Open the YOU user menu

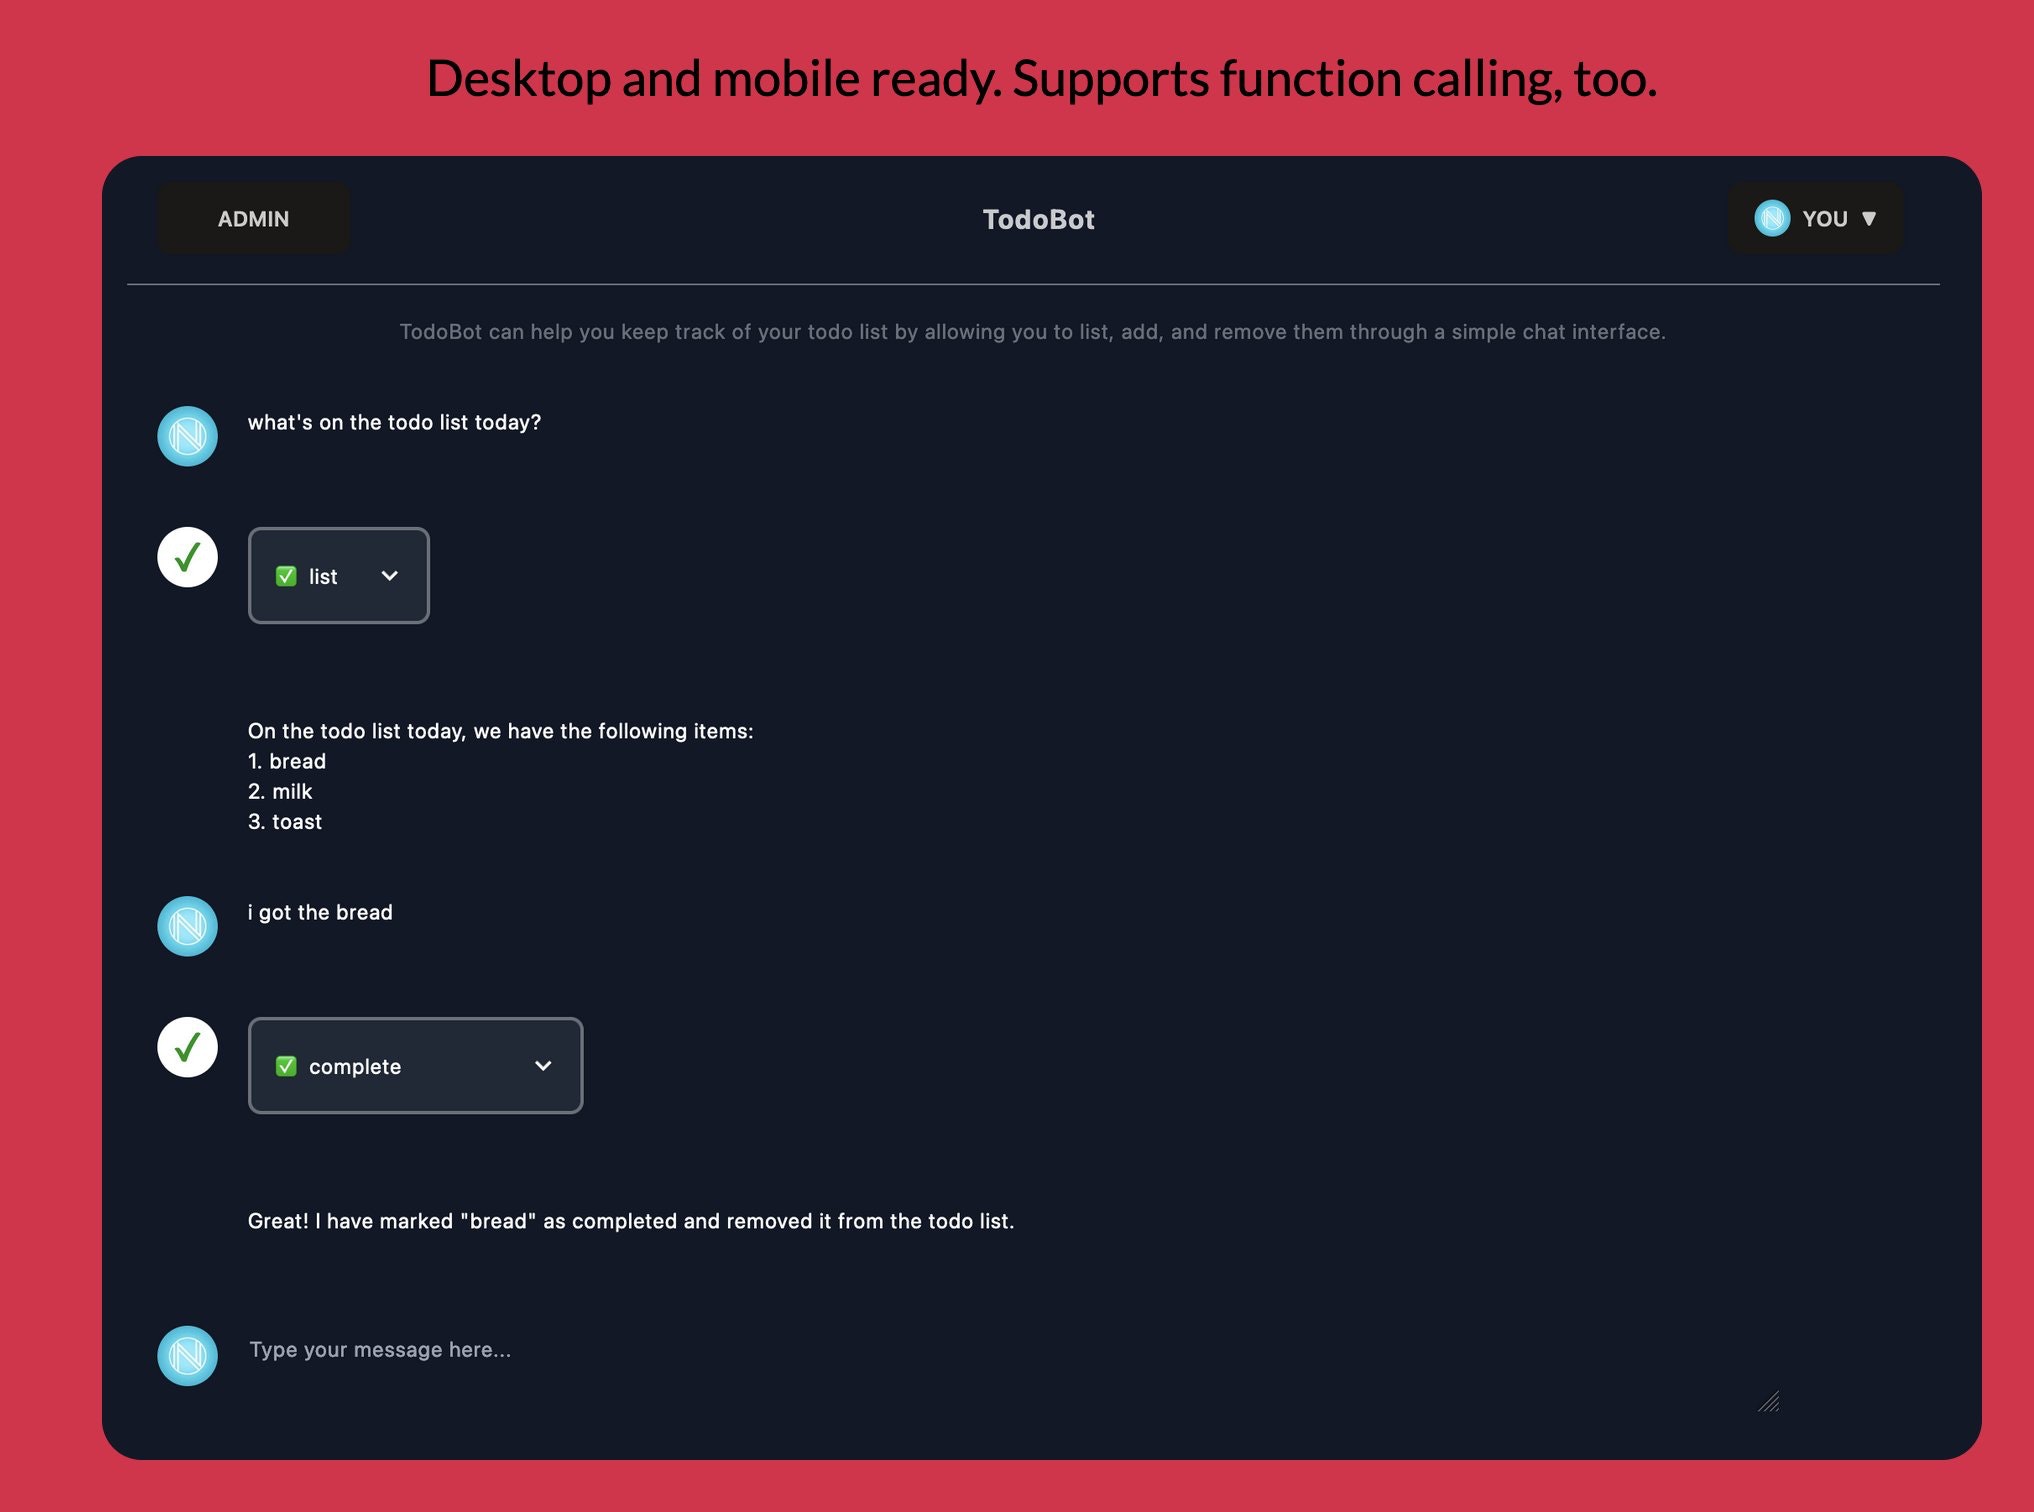pyautogui.click(x=1823, y=218)
